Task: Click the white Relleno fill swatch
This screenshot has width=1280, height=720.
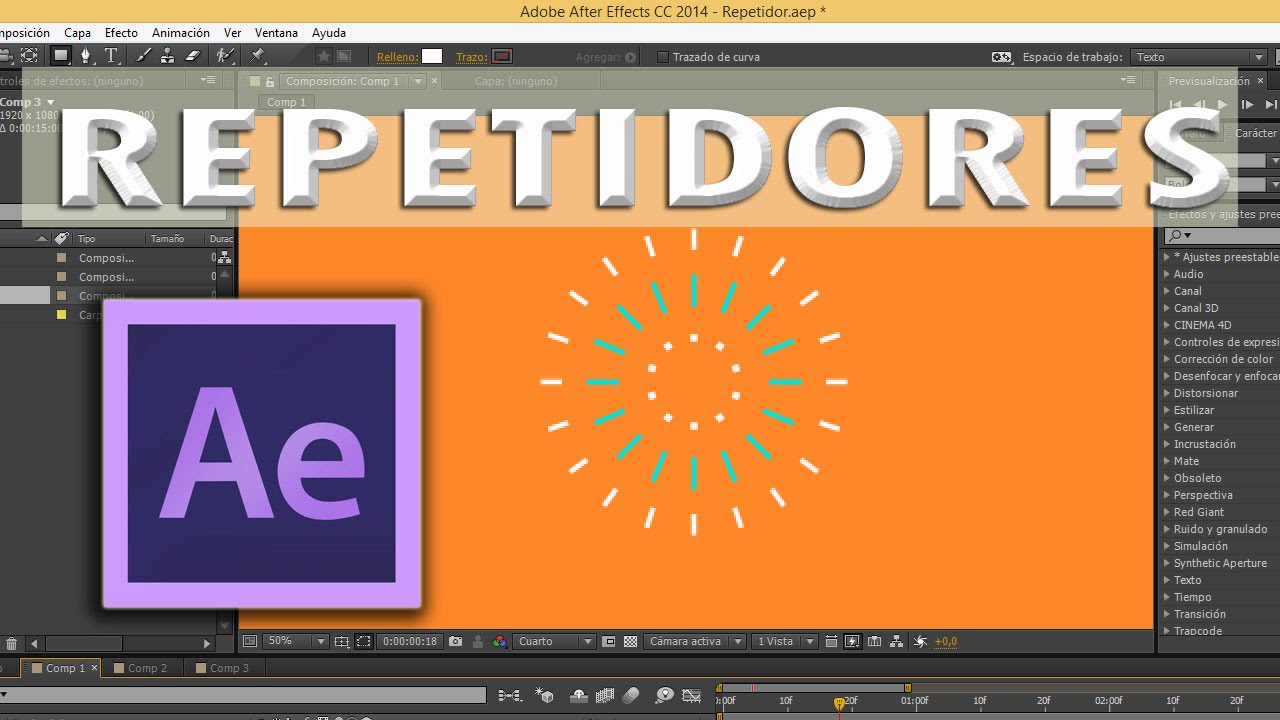Action: pos(432,57)
